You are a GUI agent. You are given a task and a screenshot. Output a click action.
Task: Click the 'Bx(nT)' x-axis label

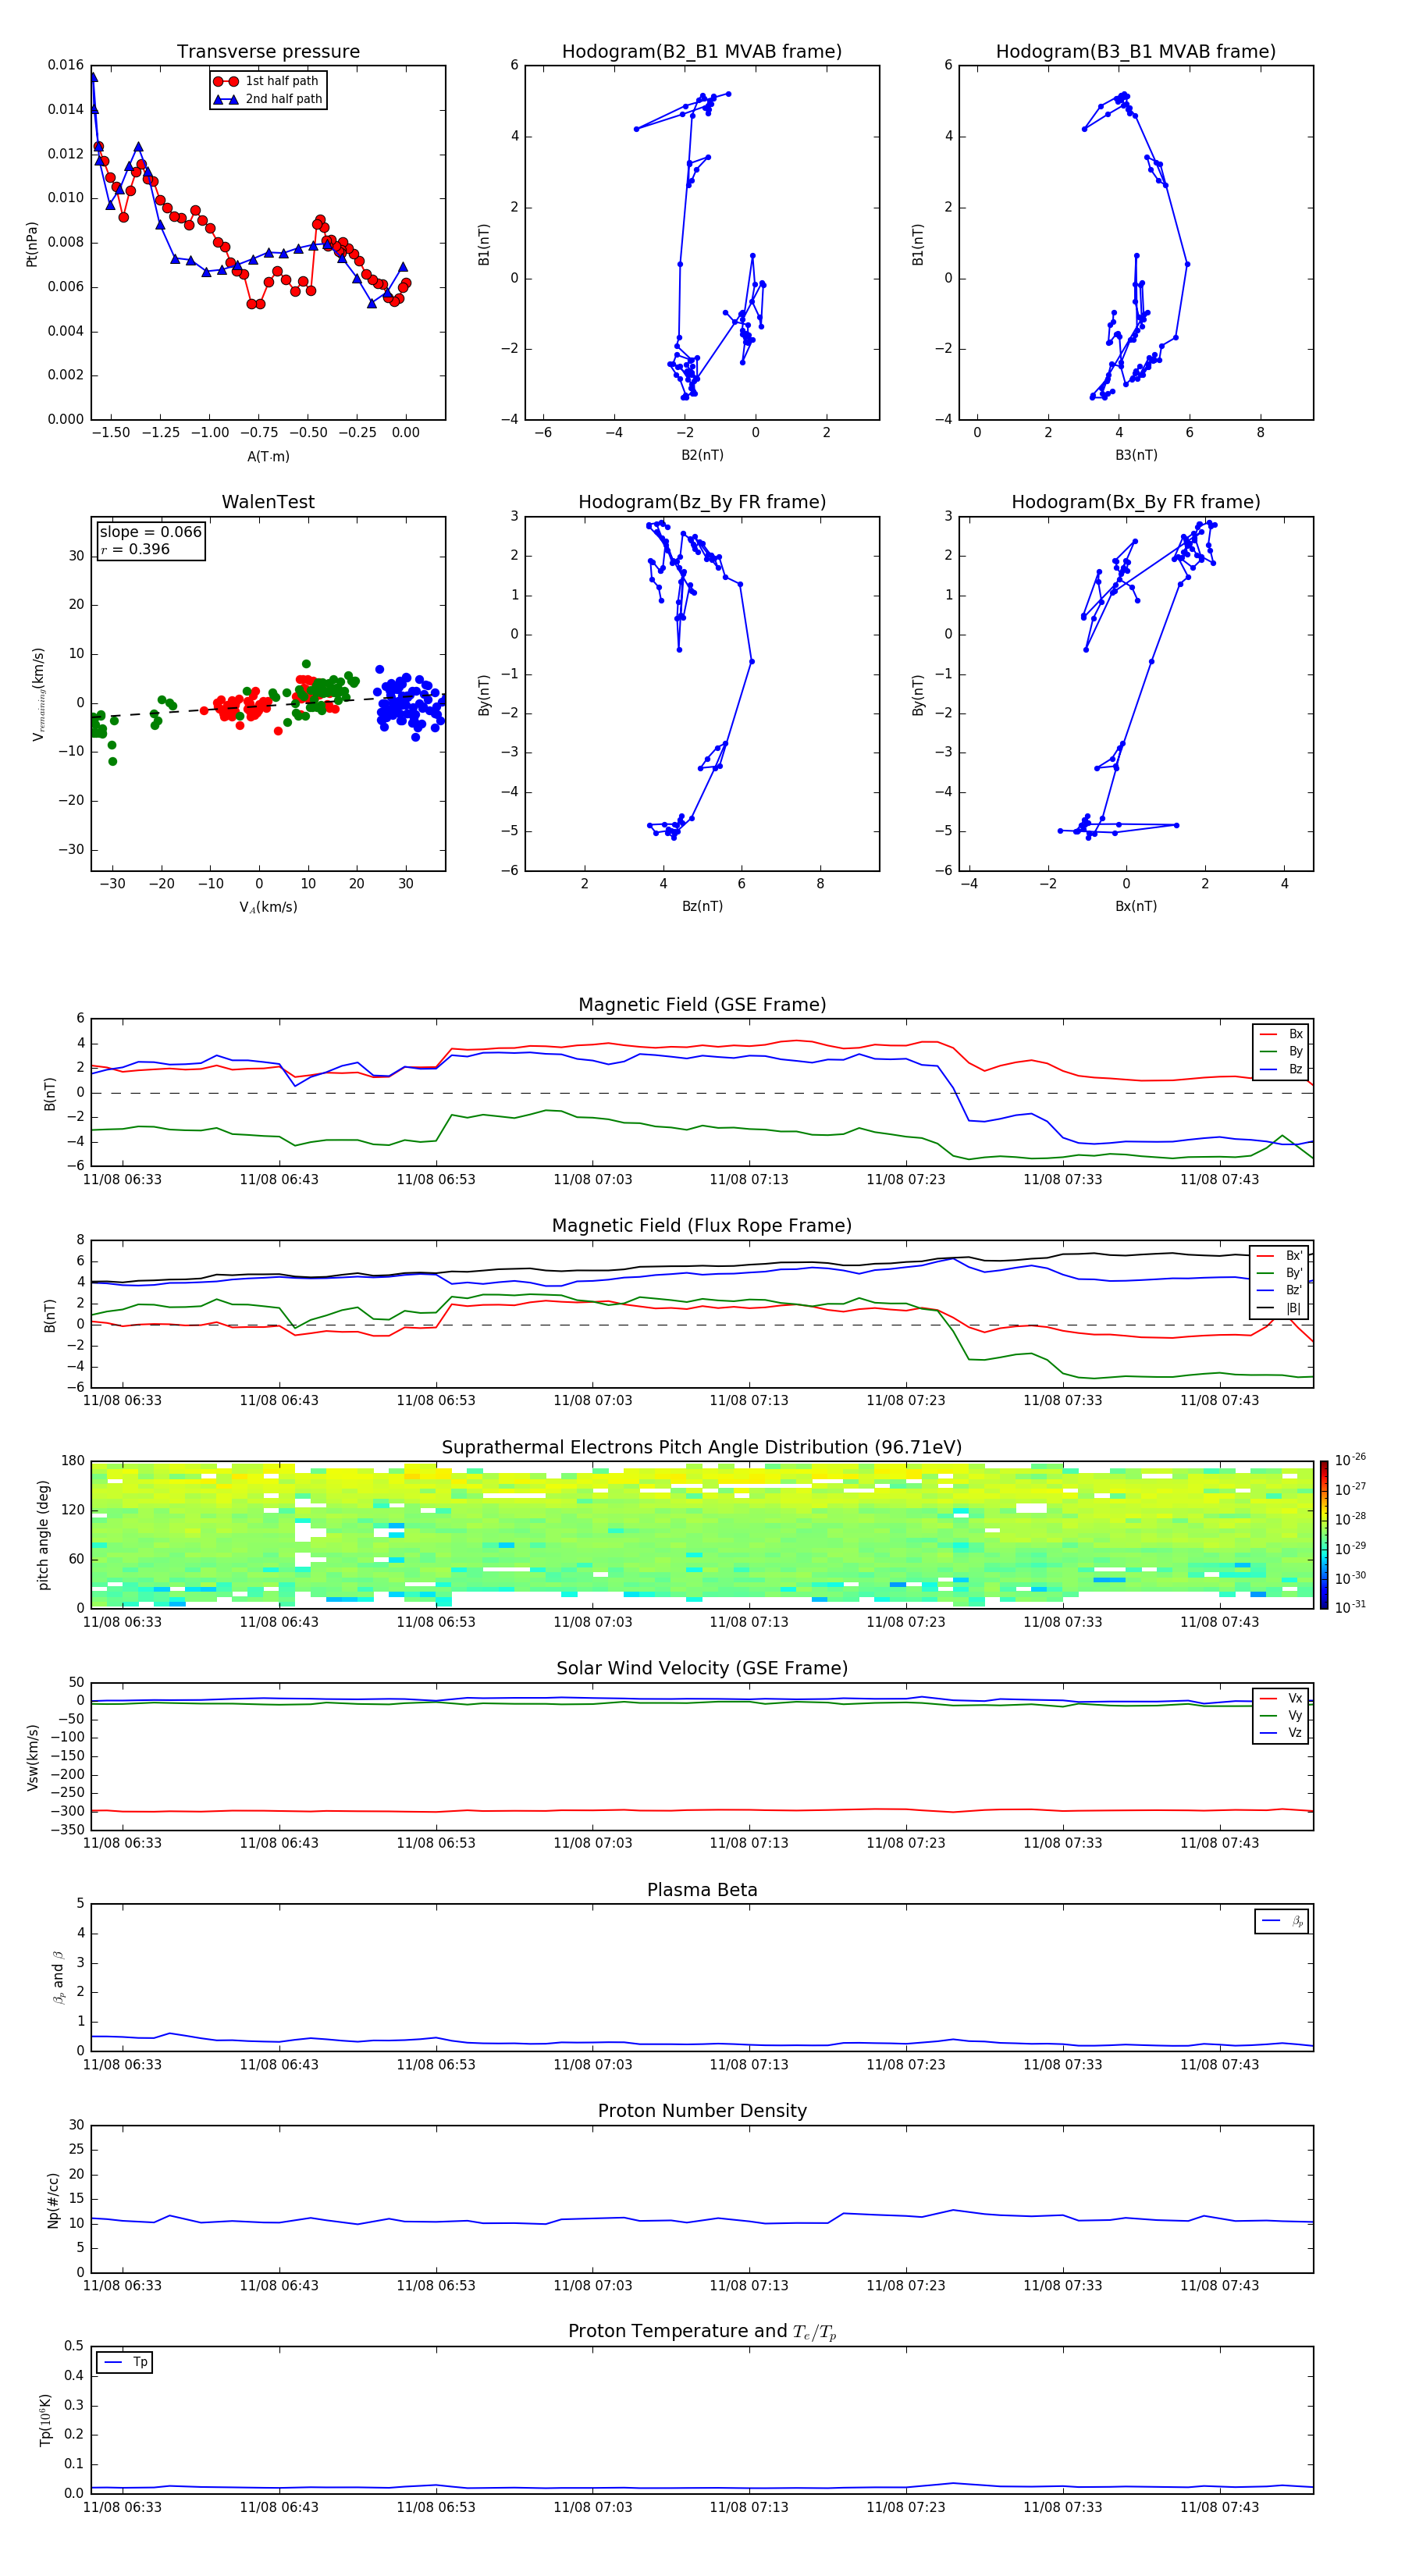[1136, 906]
